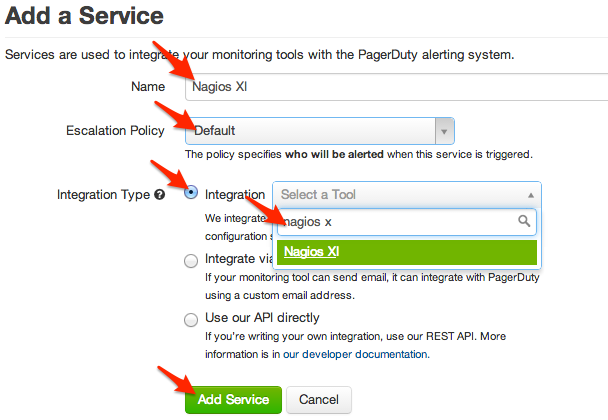Click the Add a Service heading
Screen dimensions: 608x420
85,17
